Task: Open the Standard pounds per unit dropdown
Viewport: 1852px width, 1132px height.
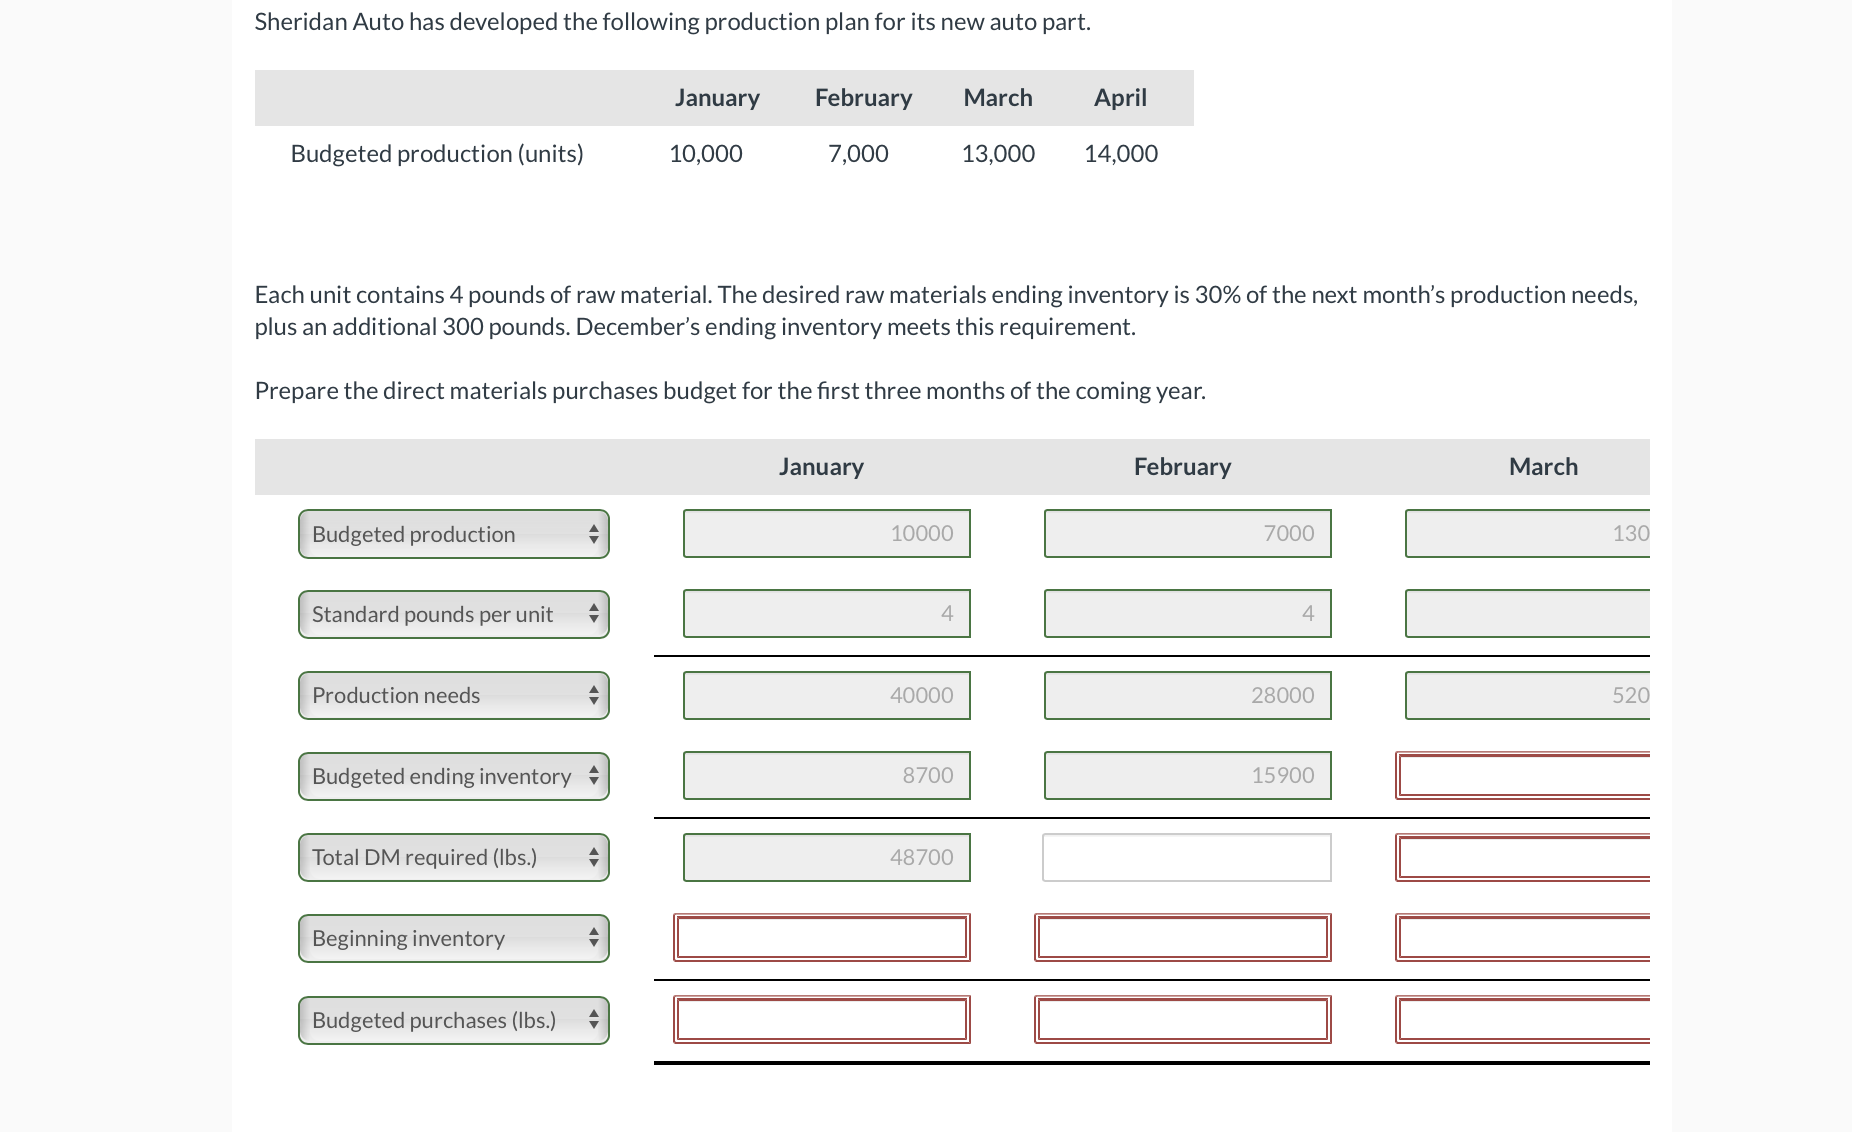Action: tap(454, 614)
